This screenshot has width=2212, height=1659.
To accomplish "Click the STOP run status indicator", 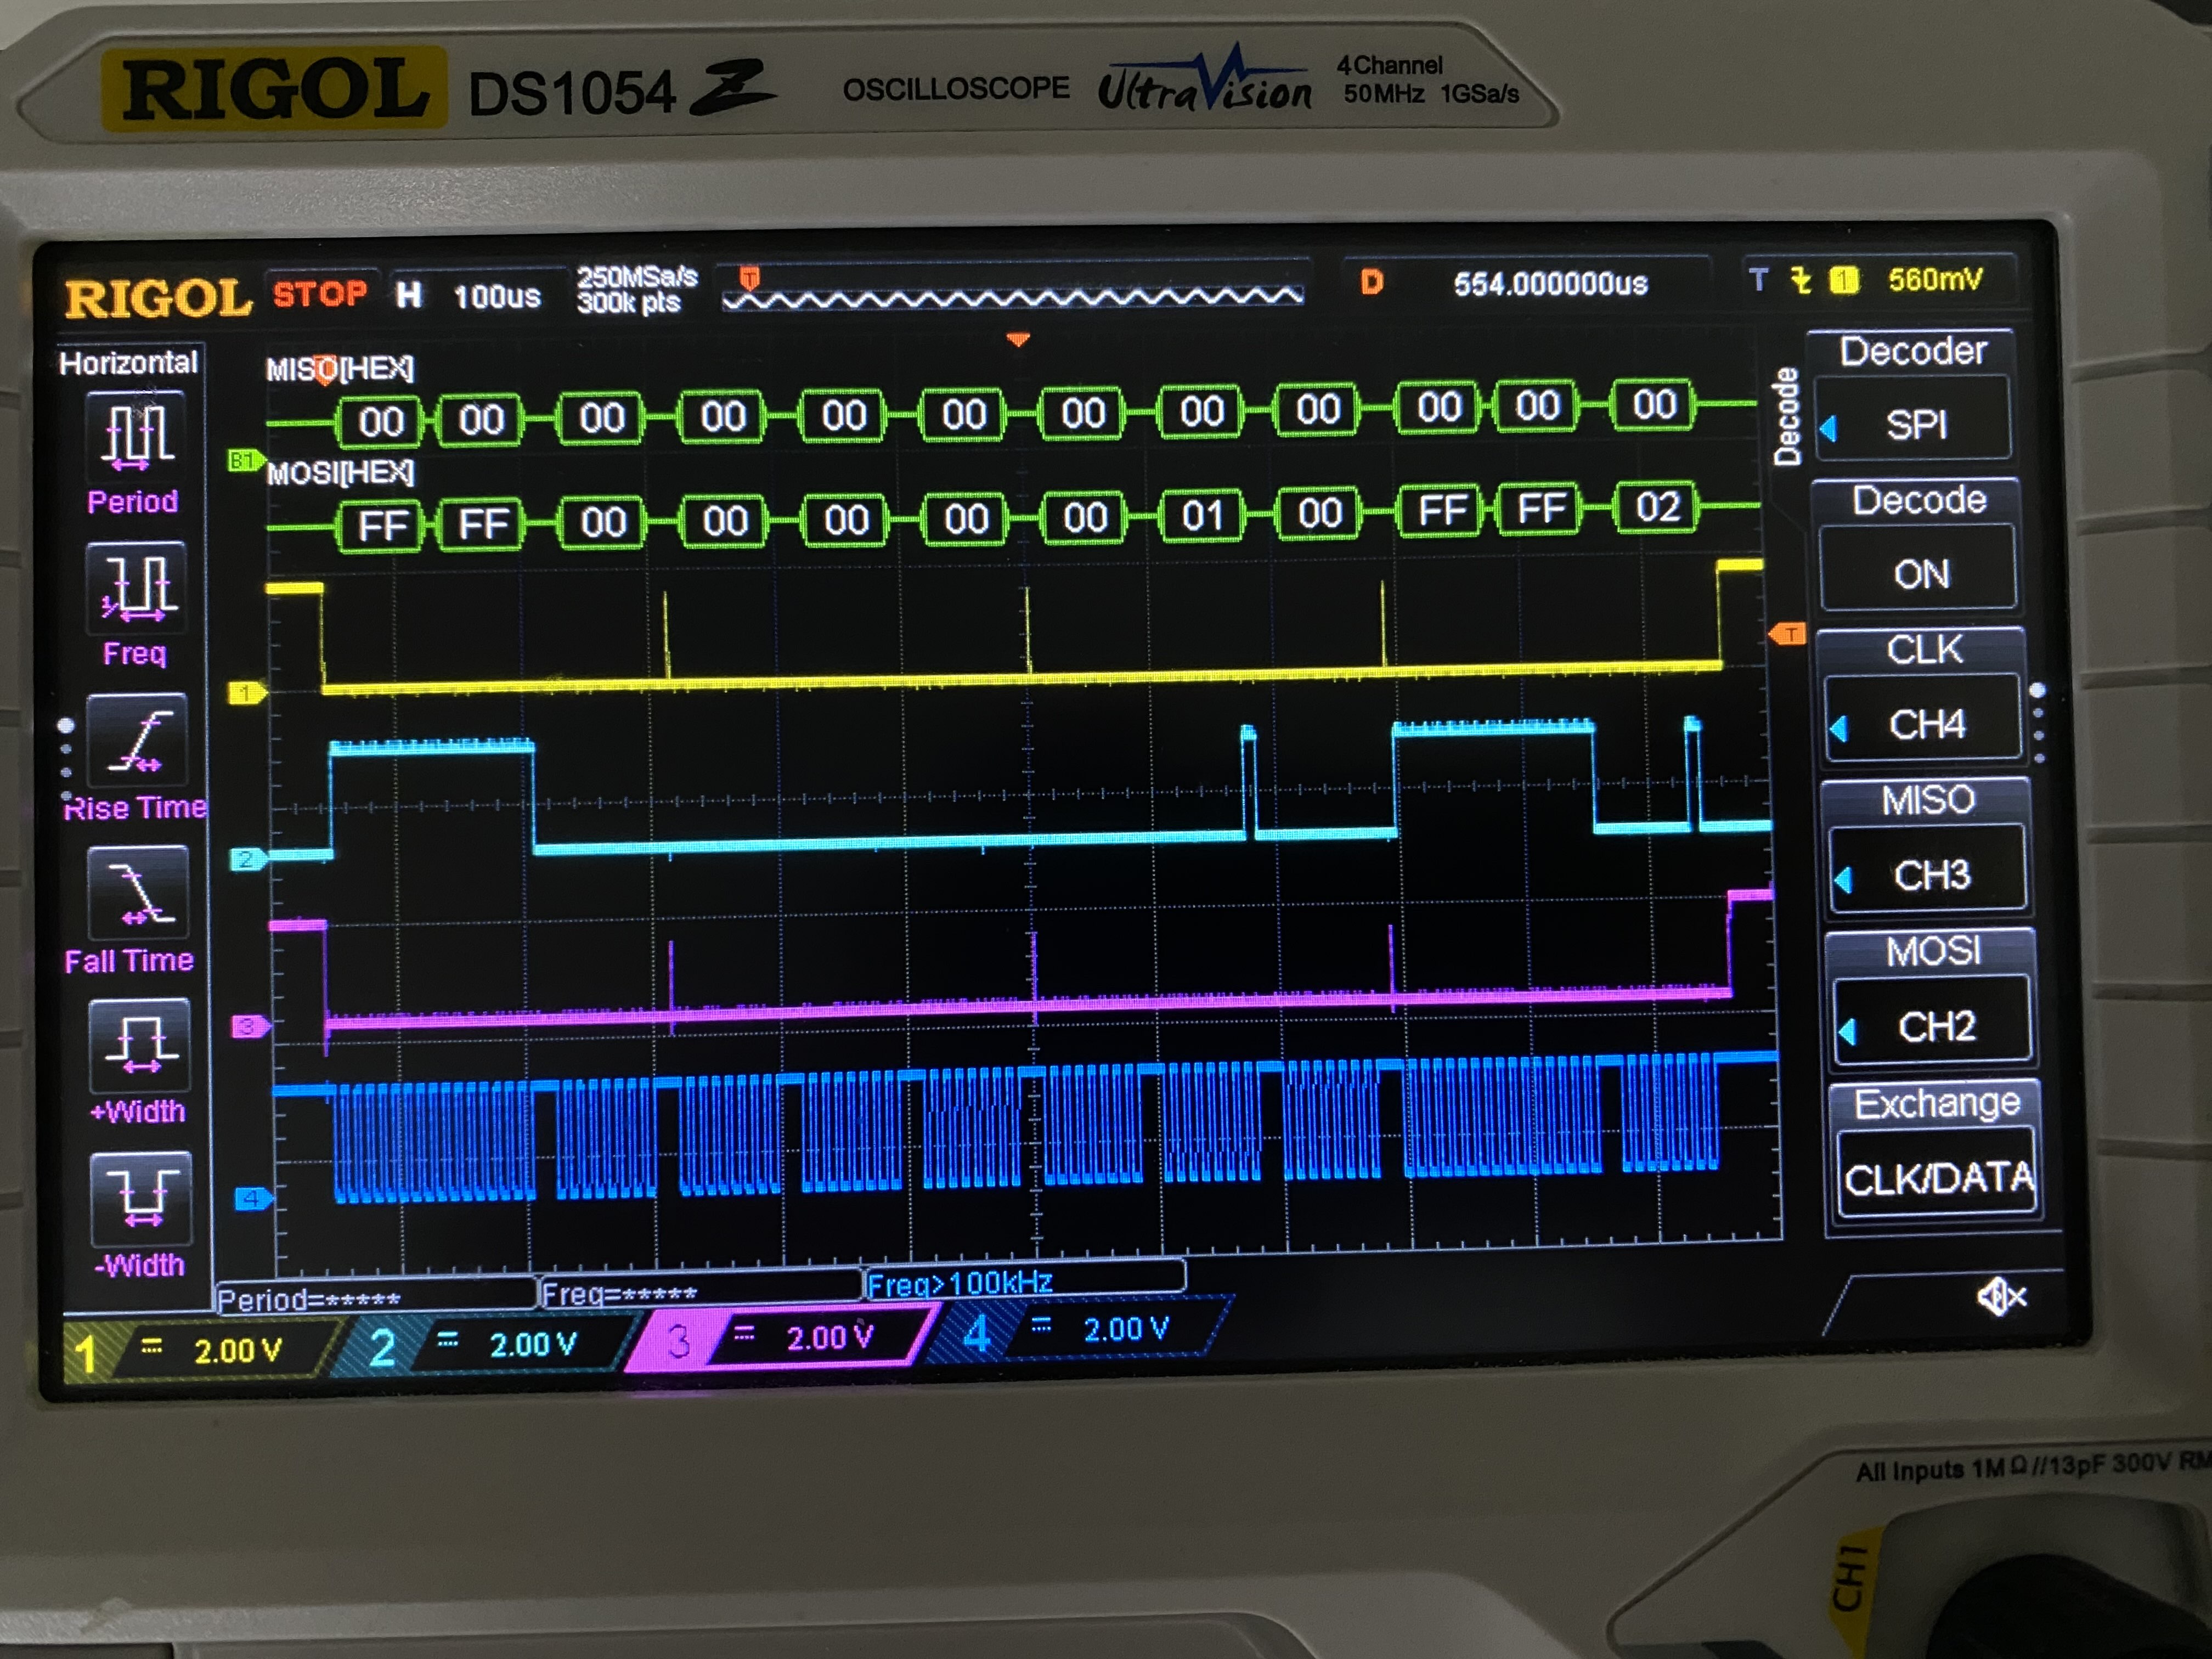I will pyautogui.click(x=320, y=294).
